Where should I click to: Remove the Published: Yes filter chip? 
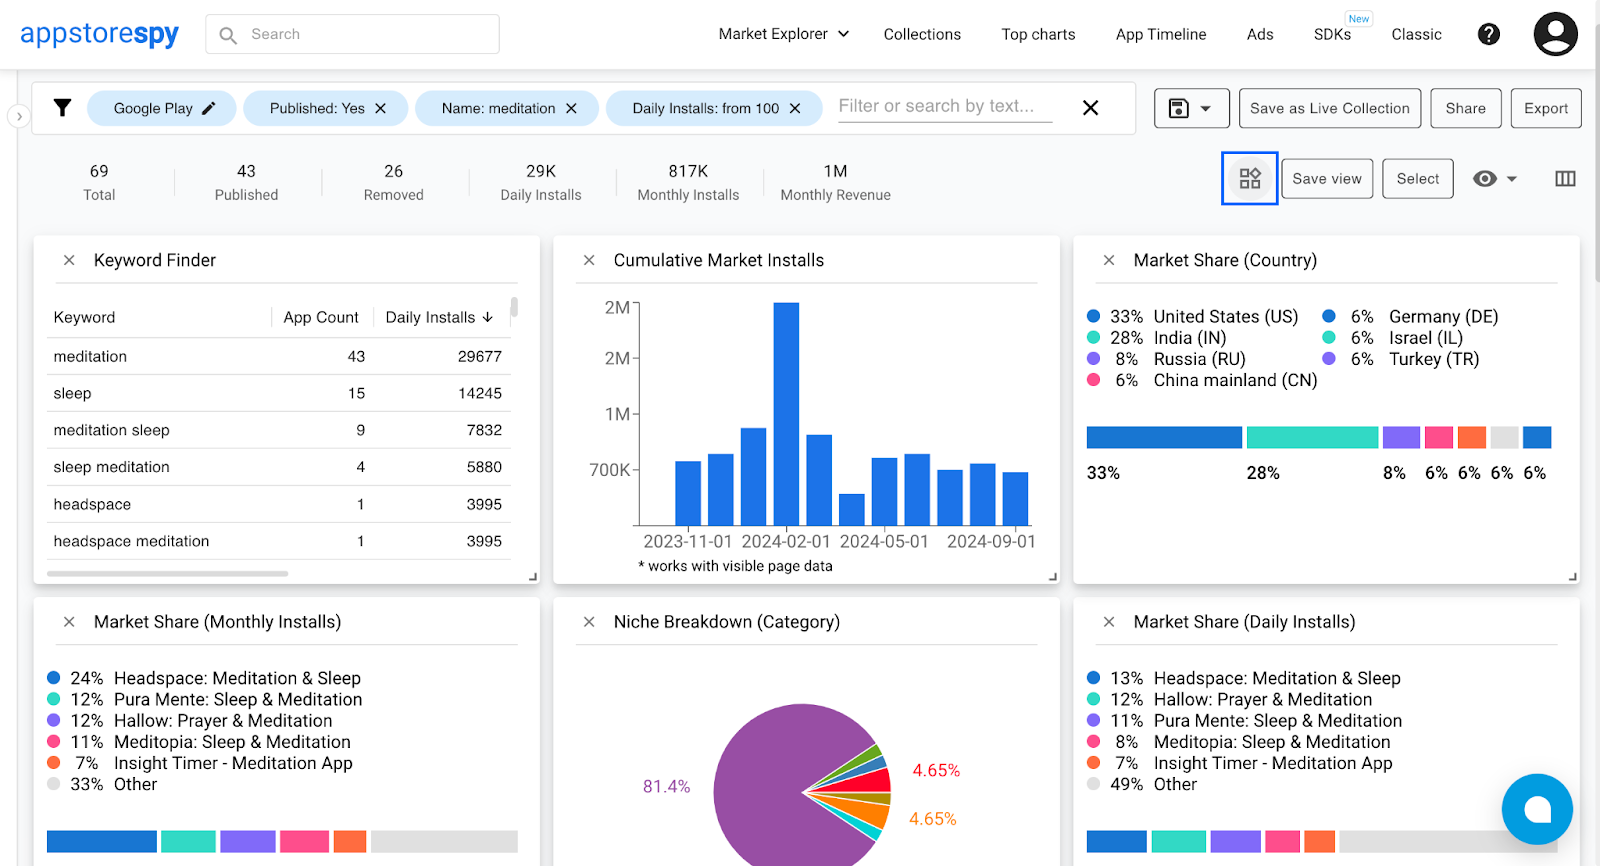tap(381, 108)
